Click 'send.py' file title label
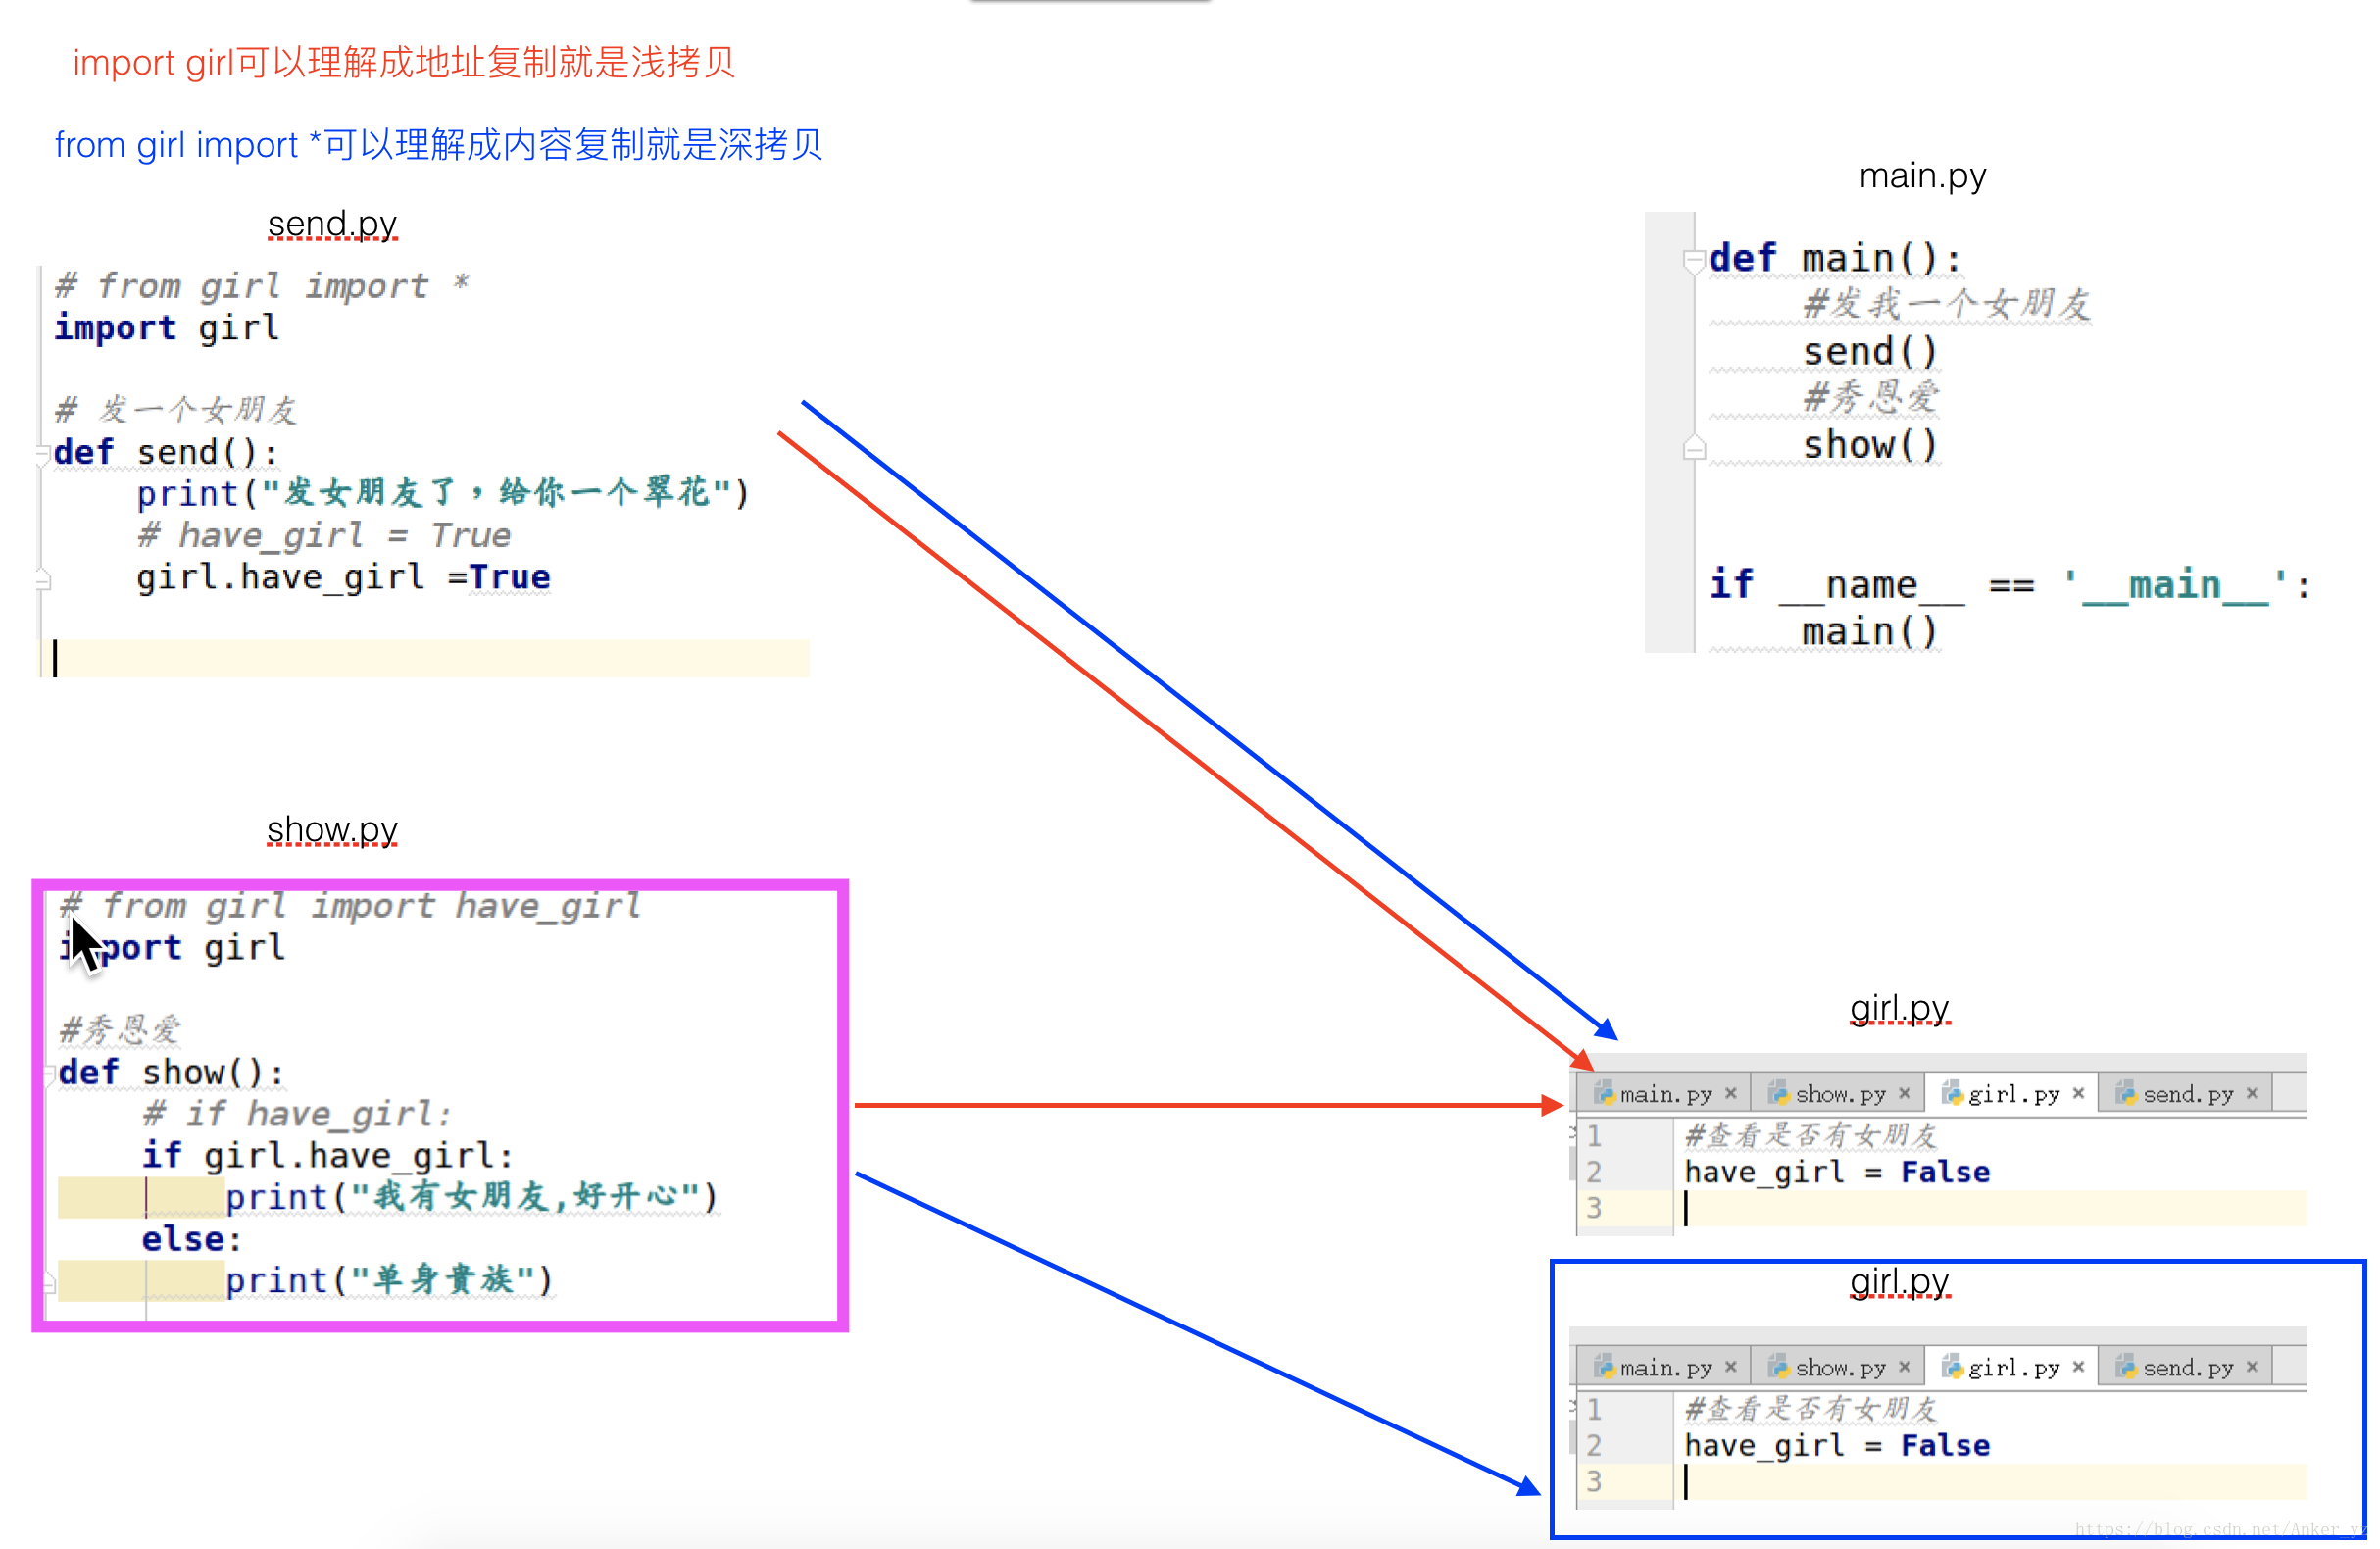This screenshot has height=1549, width=2380. tap(332, 223)
